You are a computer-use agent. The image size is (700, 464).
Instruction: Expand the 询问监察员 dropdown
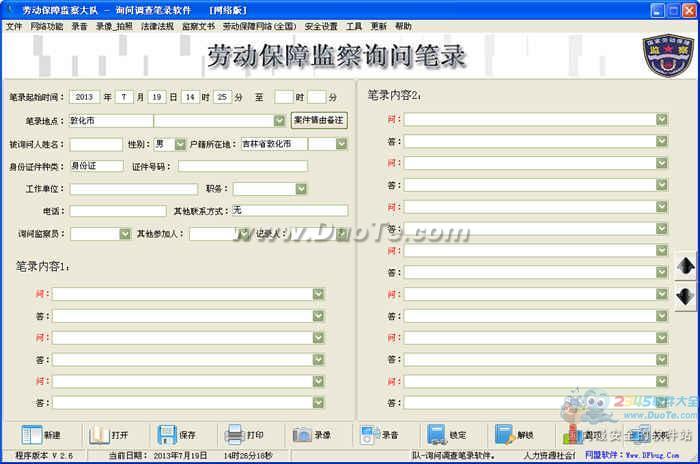[124, 233]
